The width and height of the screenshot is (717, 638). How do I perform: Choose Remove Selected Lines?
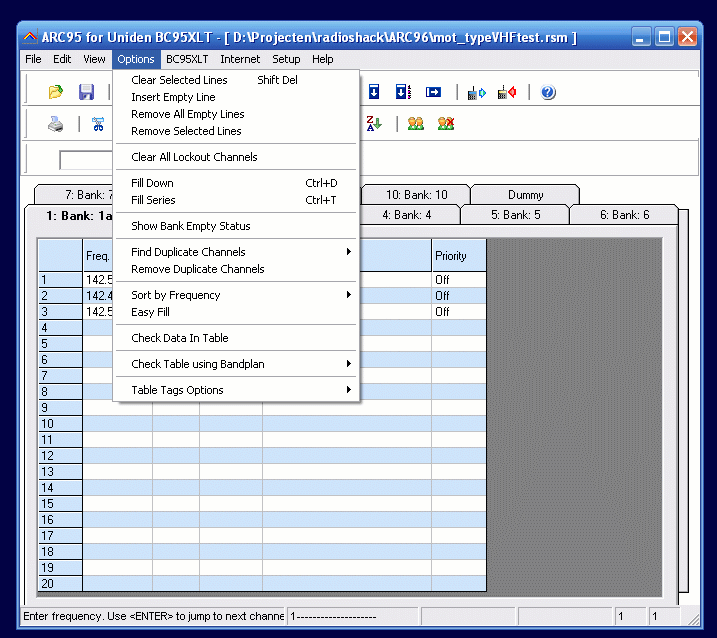point(236,131)
